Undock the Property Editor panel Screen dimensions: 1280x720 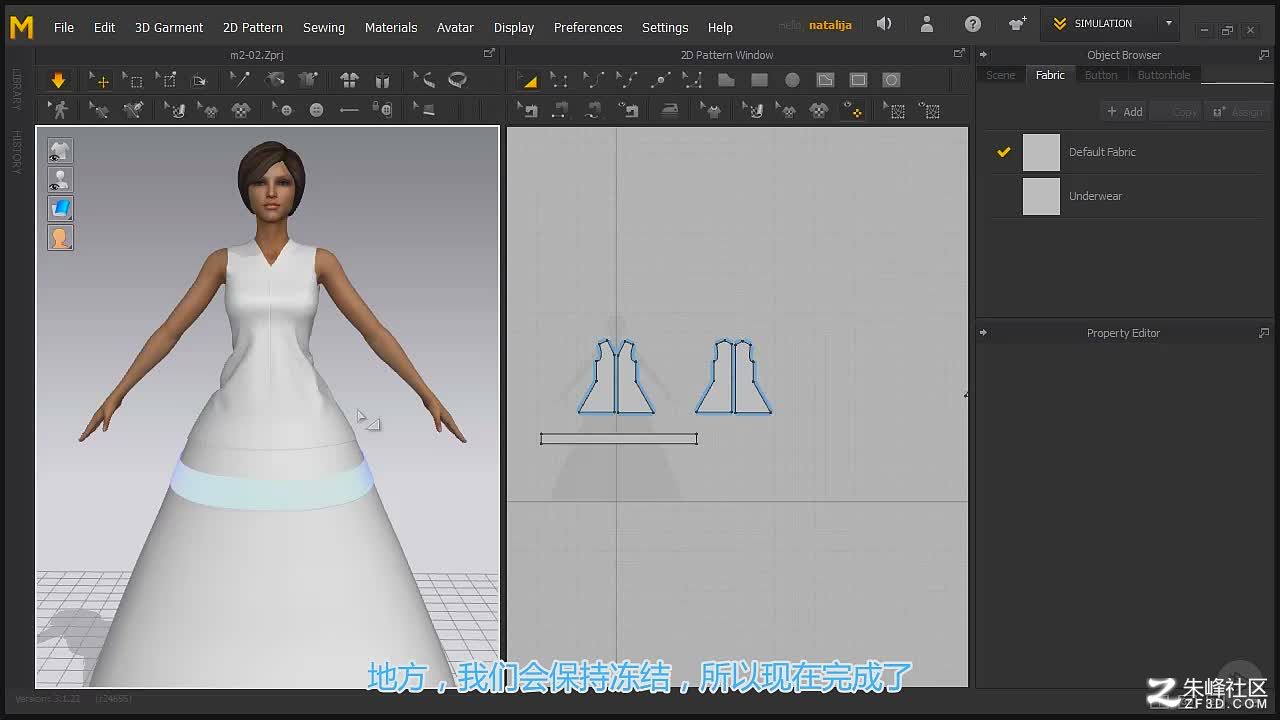point(1264,333)
